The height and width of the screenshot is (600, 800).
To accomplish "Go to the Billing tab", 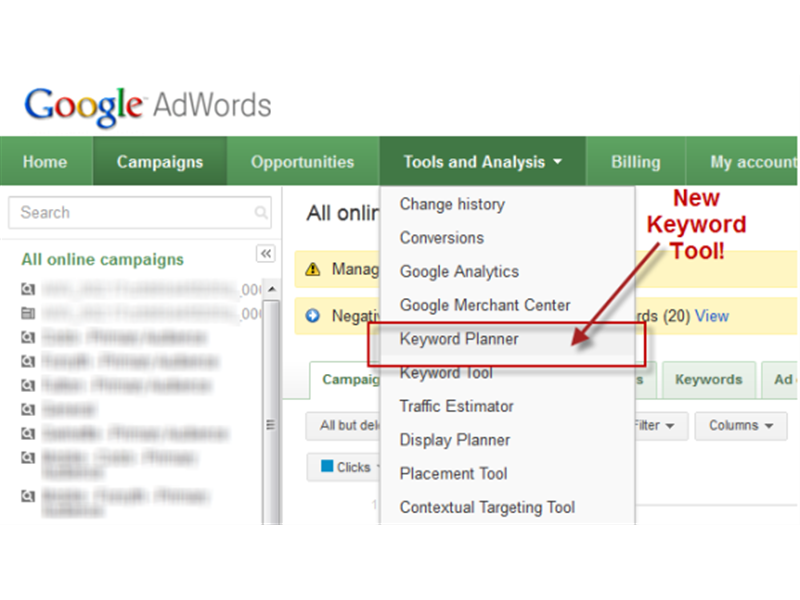I will point(636,161).
